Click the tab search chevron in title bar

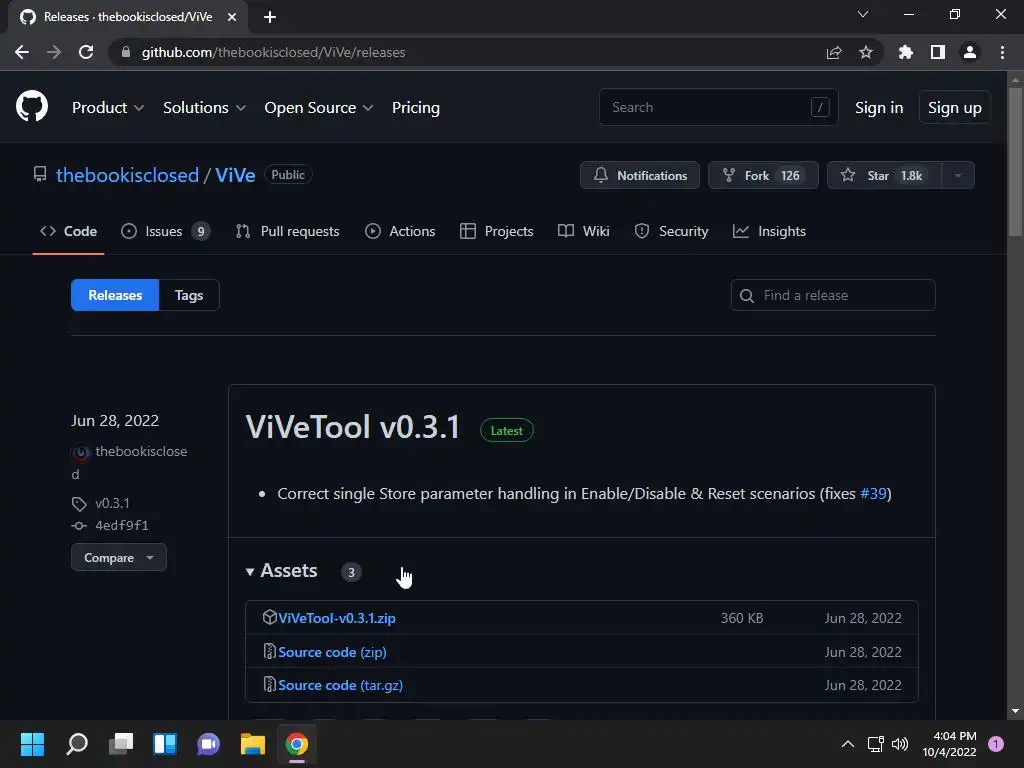[863, 14]
